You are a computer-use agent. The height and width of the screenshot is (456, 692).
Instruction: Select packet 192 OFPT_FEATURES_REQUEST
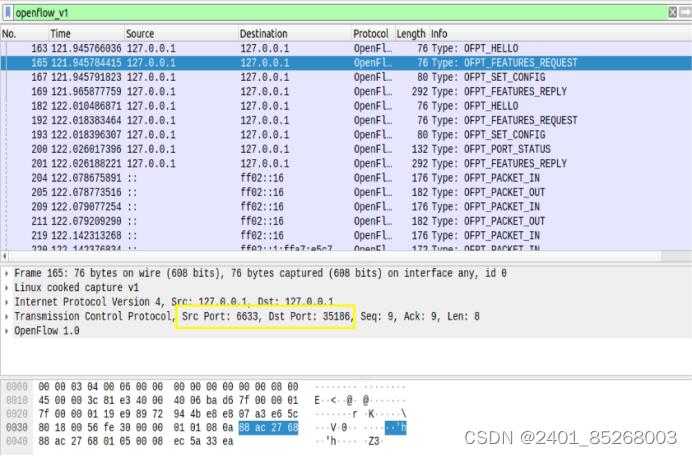tap(346, 121)
